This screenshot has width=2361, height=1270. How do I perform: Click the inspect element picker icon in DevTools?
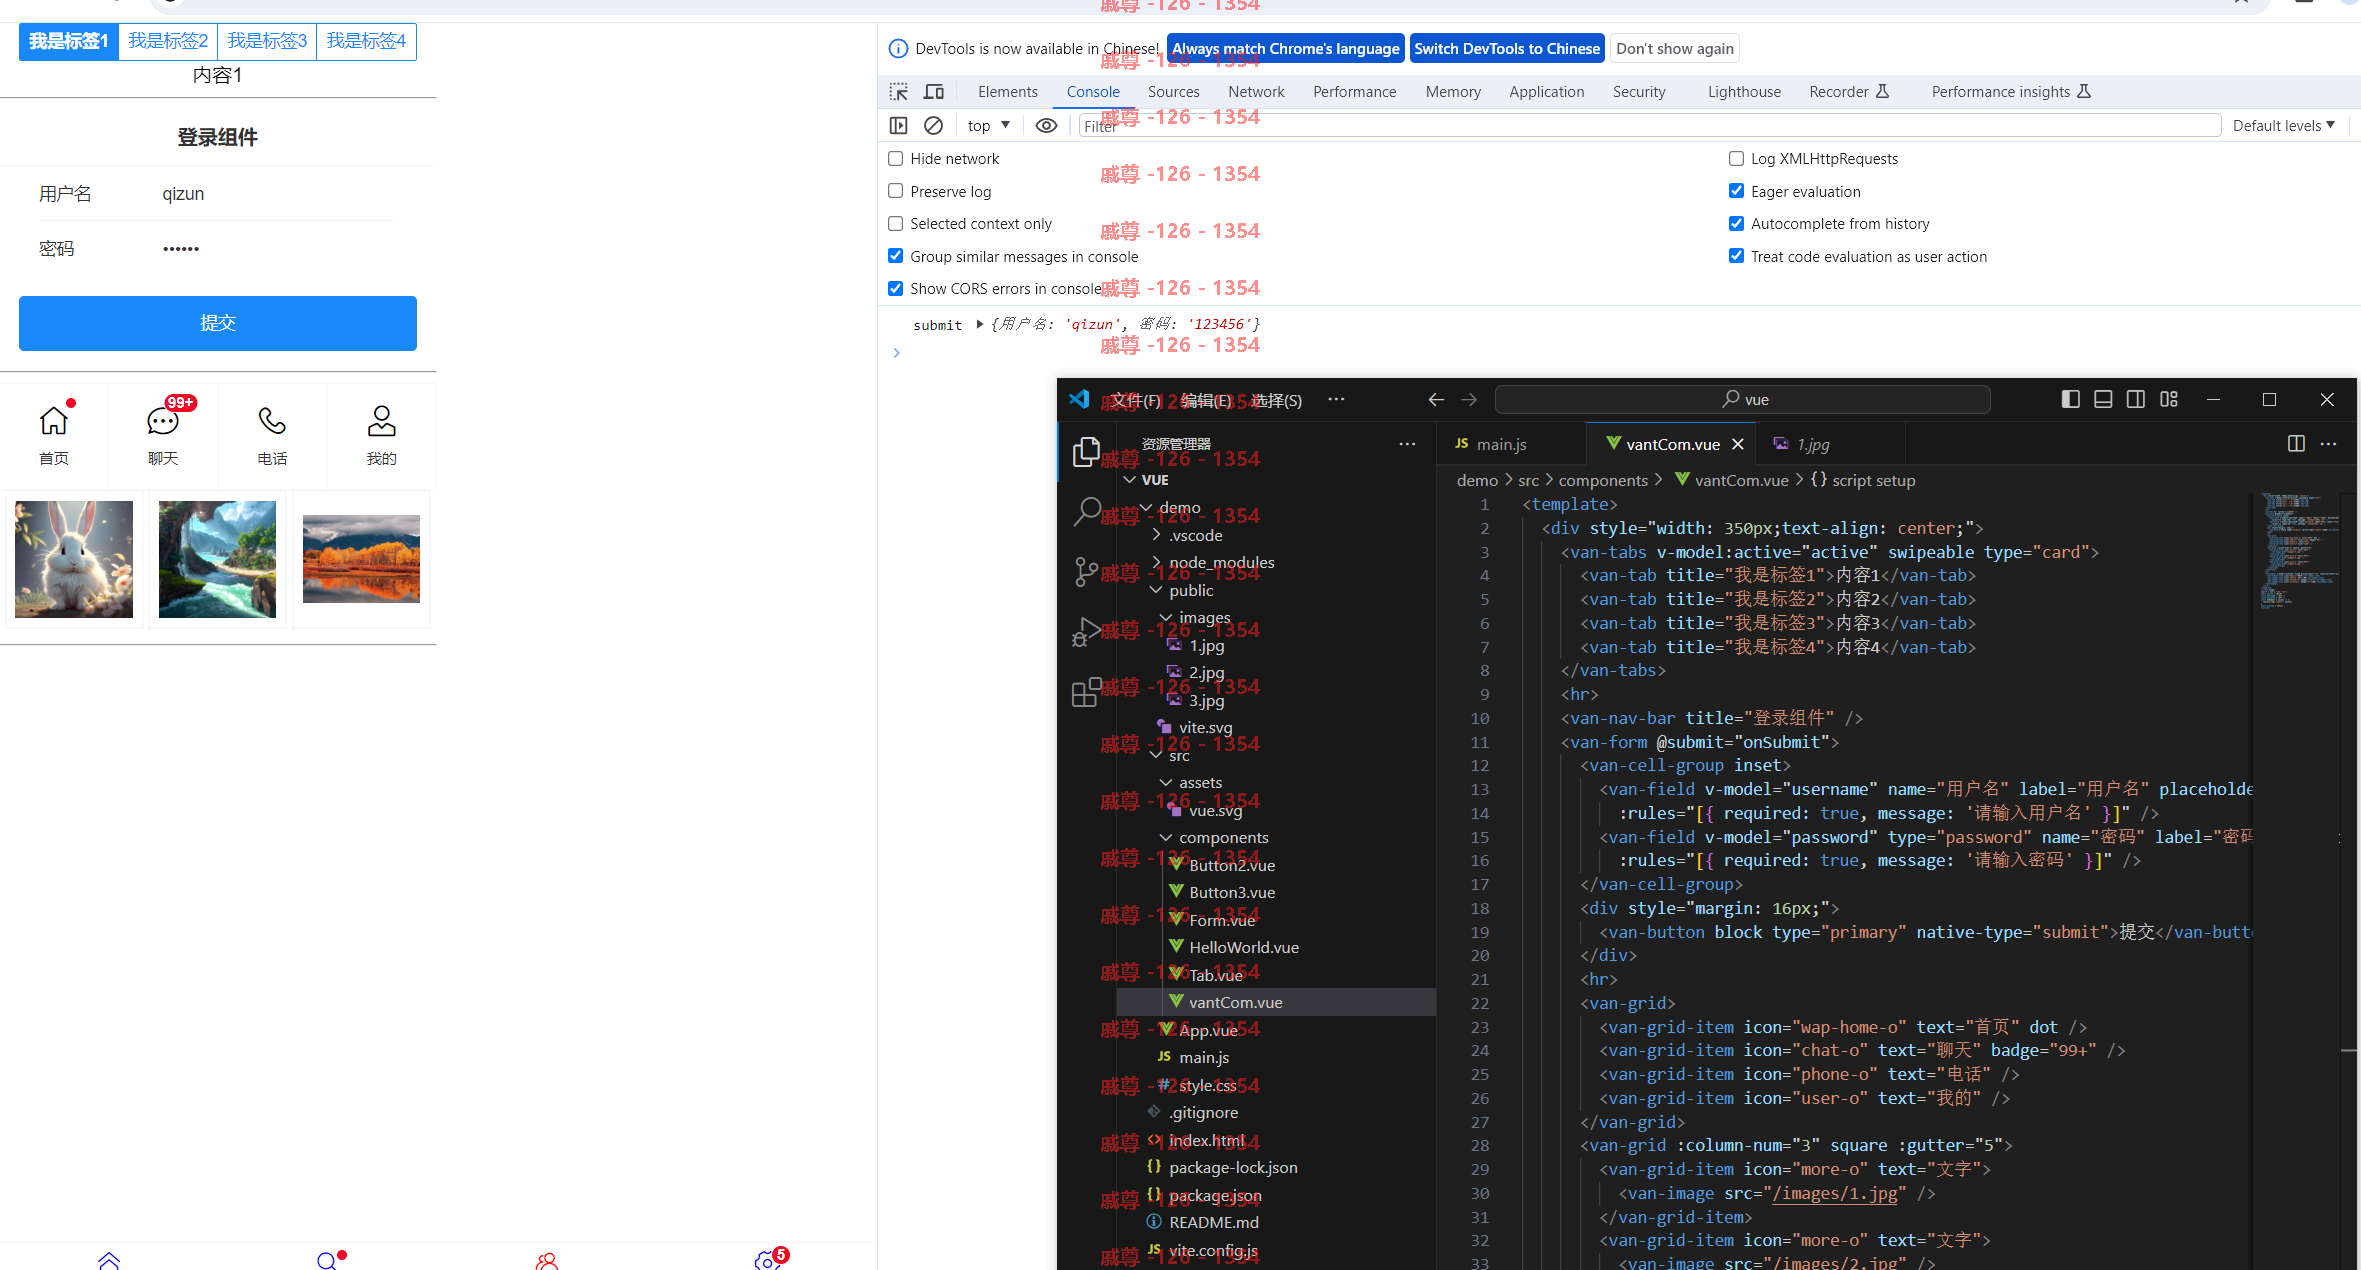click(898, 92)
